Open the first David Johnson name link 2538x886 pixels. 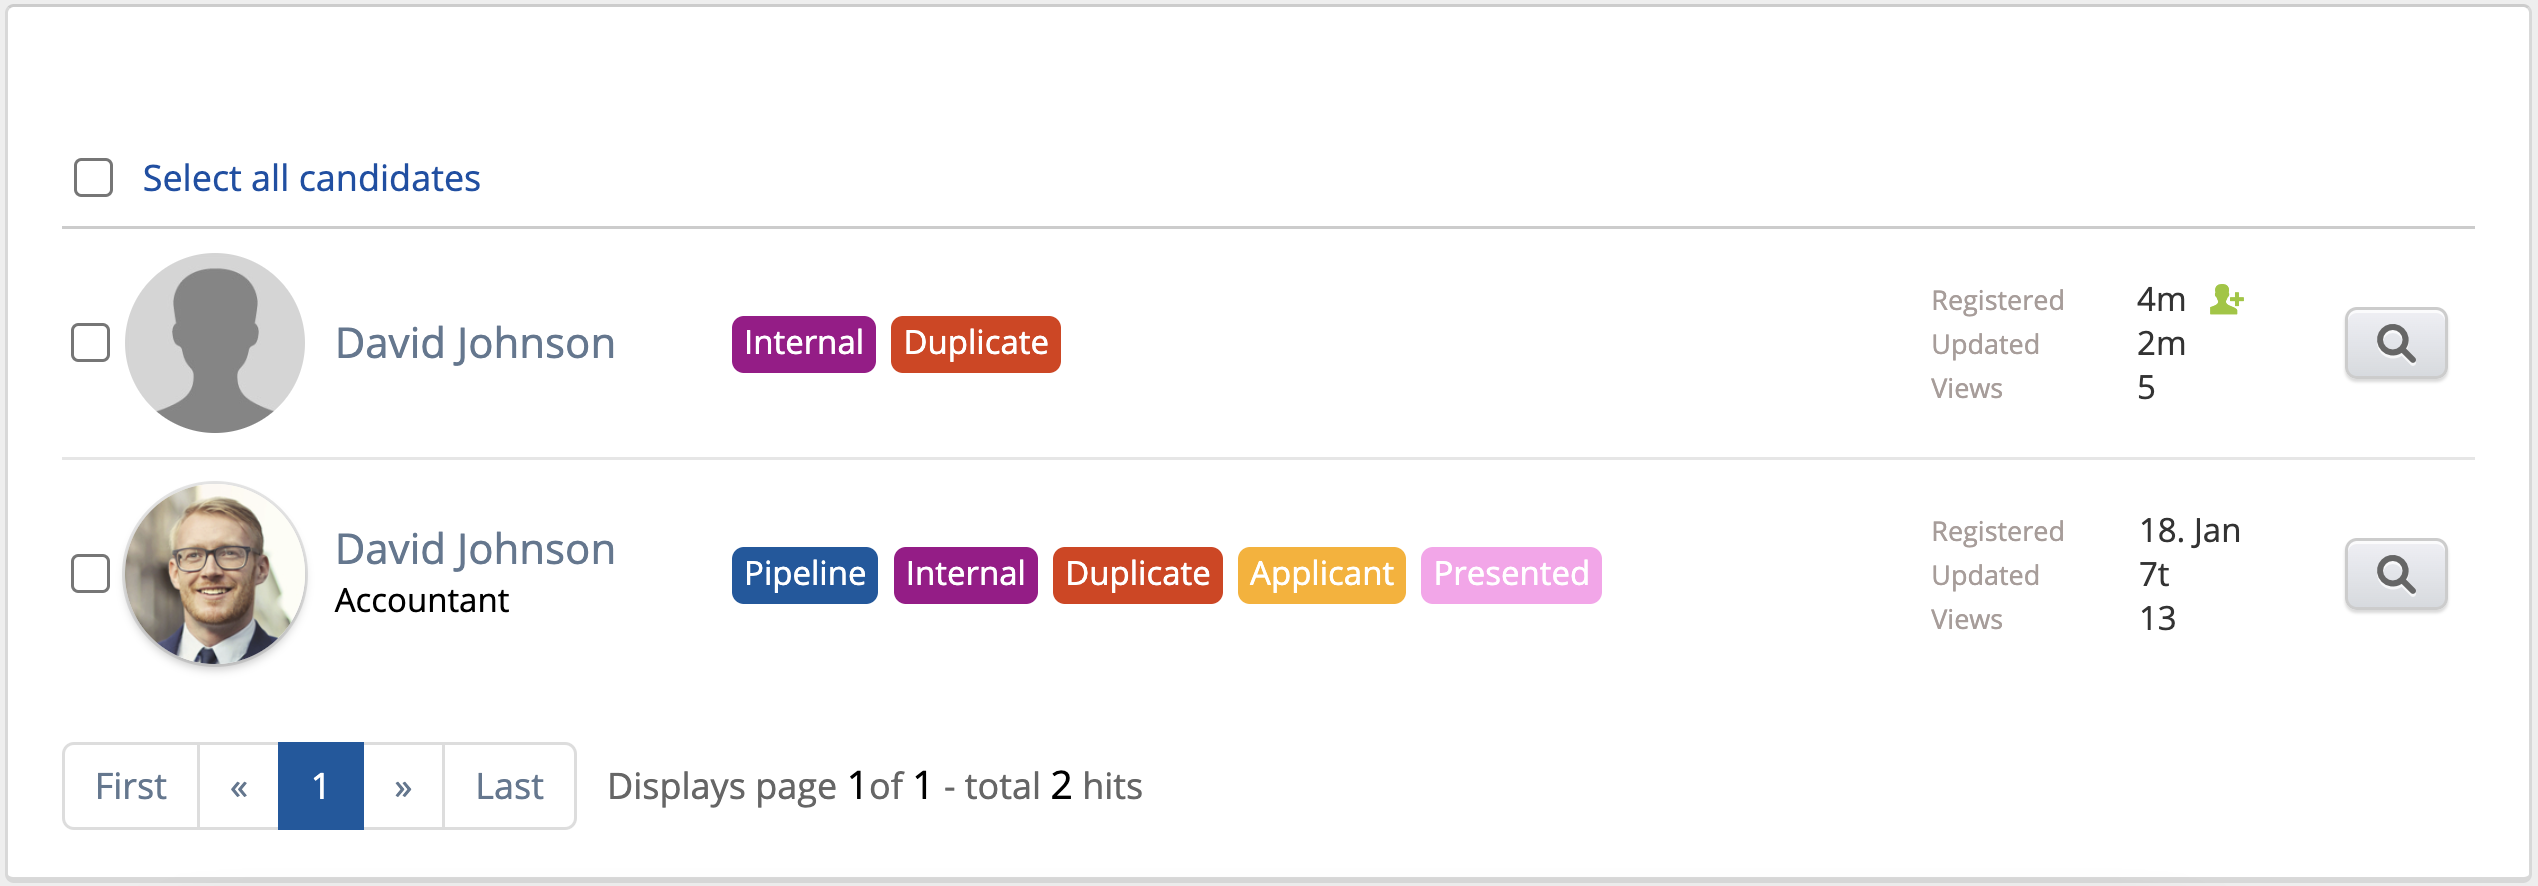coord(475,343)
